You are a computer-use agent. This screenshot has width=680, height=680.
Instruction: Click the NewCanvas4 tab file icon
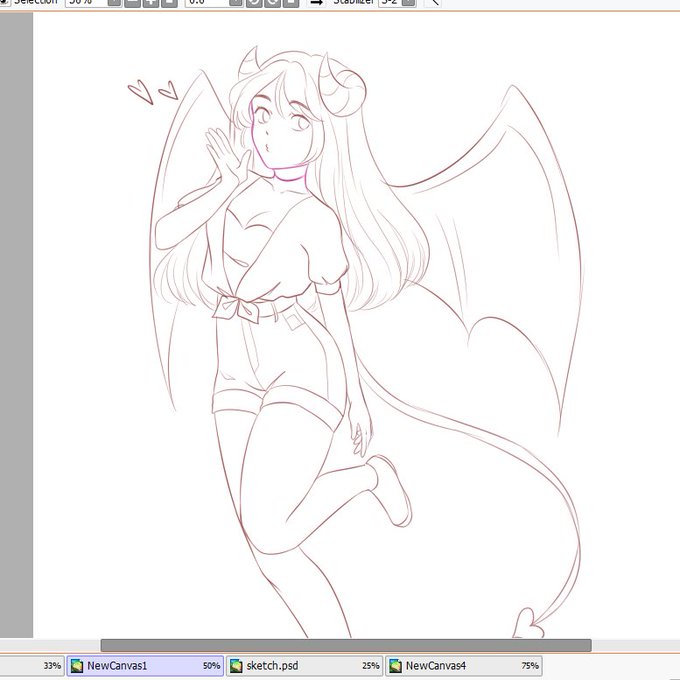(x=395, y=666)
